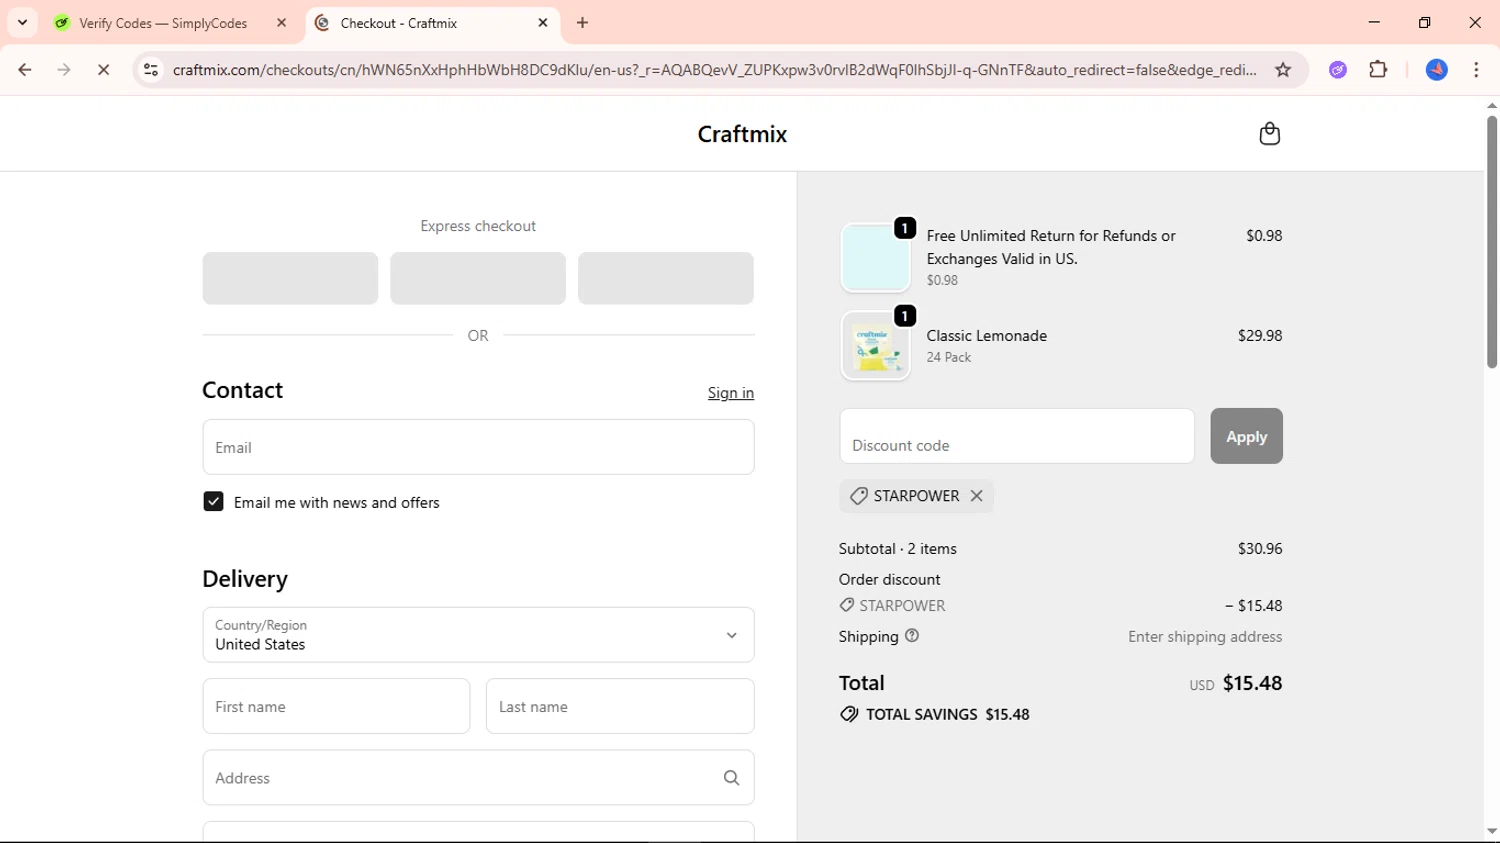
Task: Click the 24 Pack variant text
Action: point(949,357)
